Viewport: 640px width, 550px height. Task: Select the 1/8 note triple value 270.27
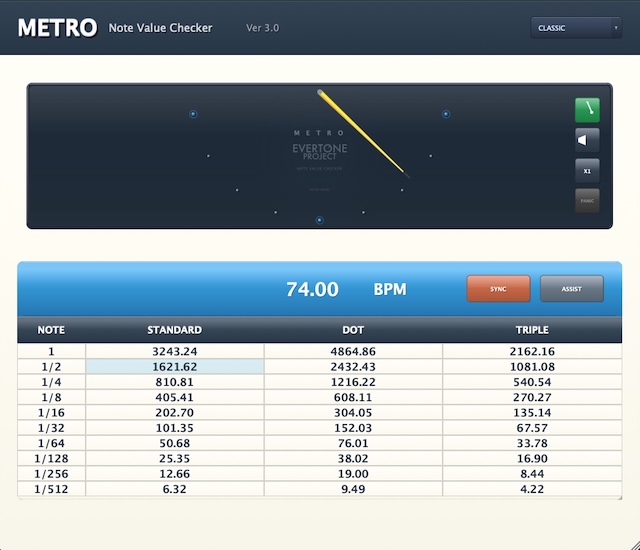pyautogui.click(x=532, y=397)
